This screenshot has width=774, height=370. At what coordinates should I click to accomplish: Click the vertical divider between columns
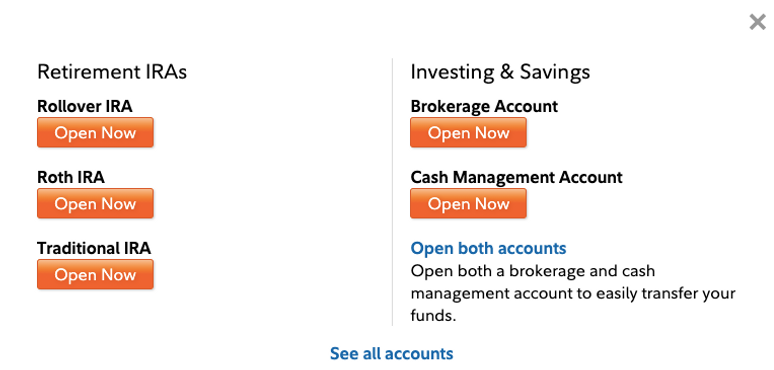[392, 192]
